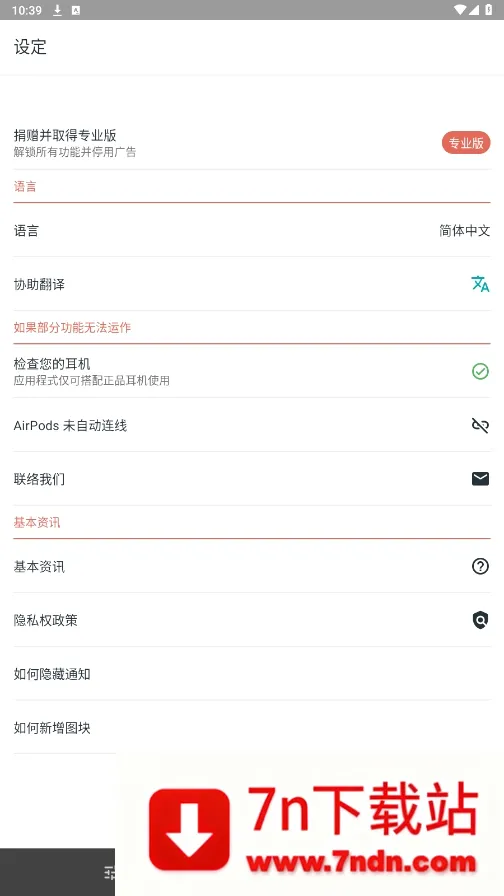The width and height of the screenshot is (504, 896).
Task: Tap the green checkmark for 检查您的耳机
Action: coord(480,371)
